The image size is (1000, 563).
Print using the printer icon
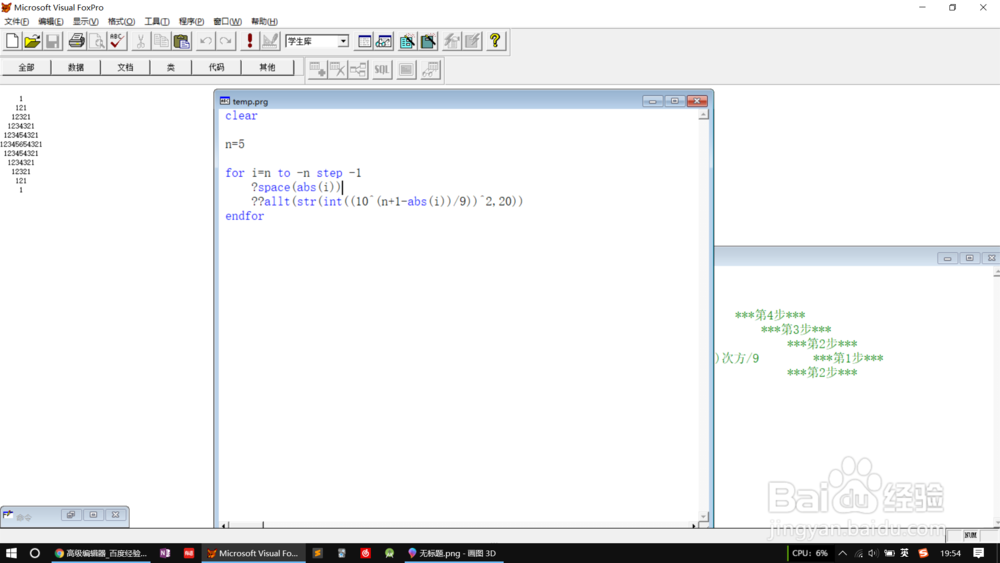click(x=77, y=41)
